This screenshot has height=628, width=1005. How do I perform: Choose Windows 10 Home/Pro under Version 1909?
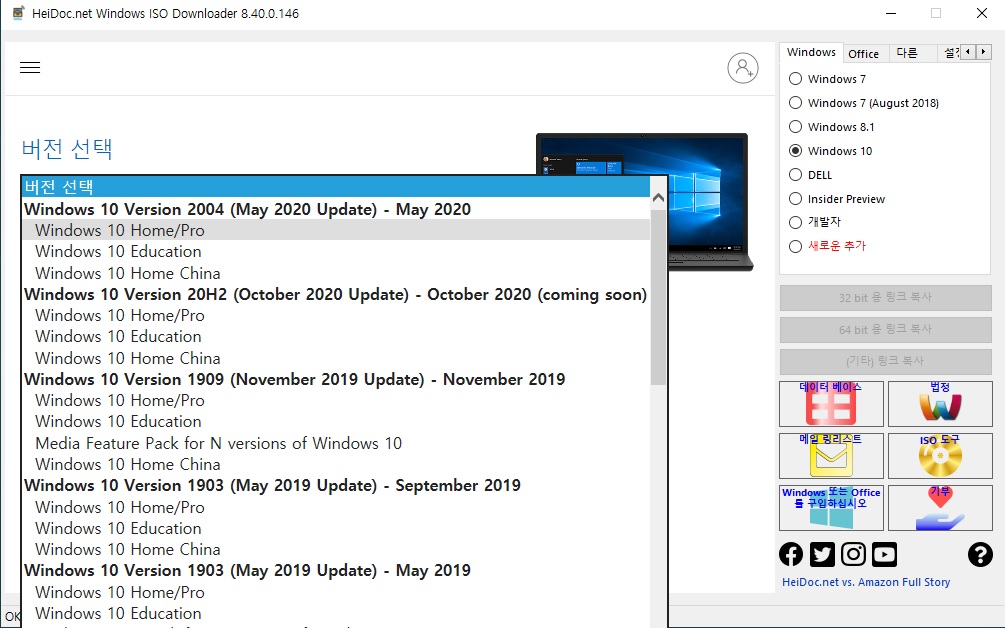[x=336, y=401]
